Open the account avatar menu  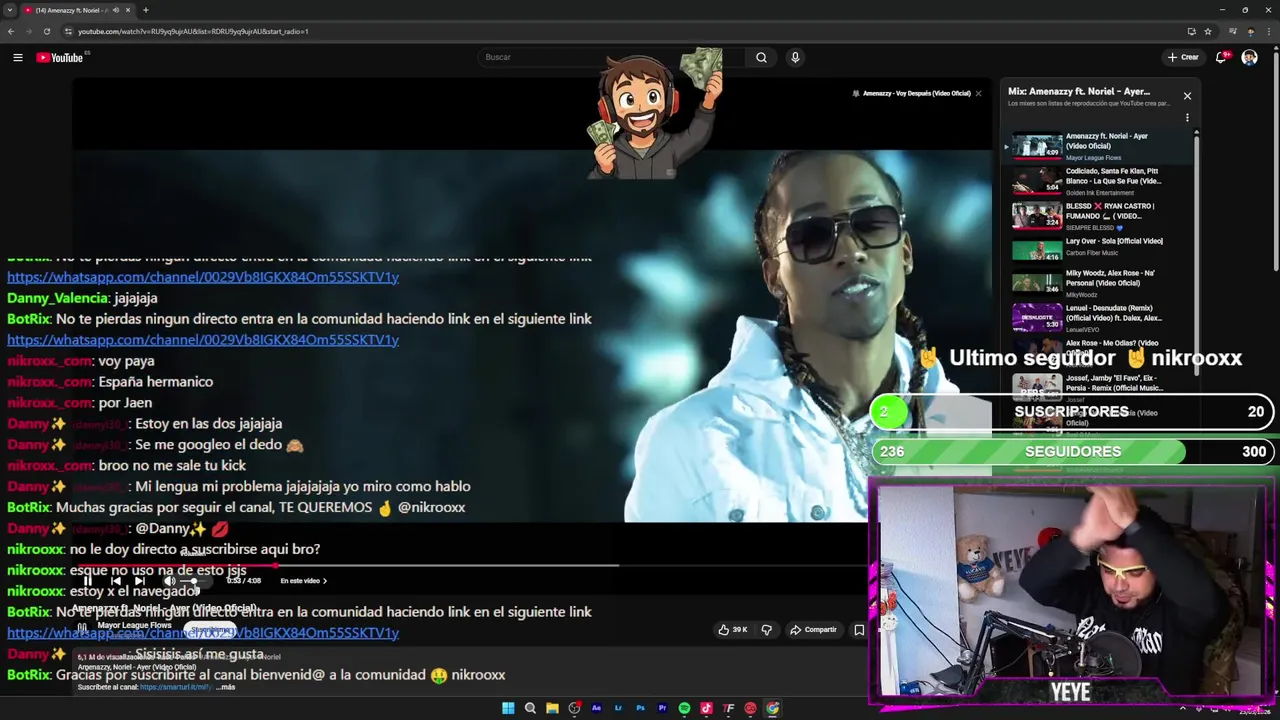point(1249,57)
